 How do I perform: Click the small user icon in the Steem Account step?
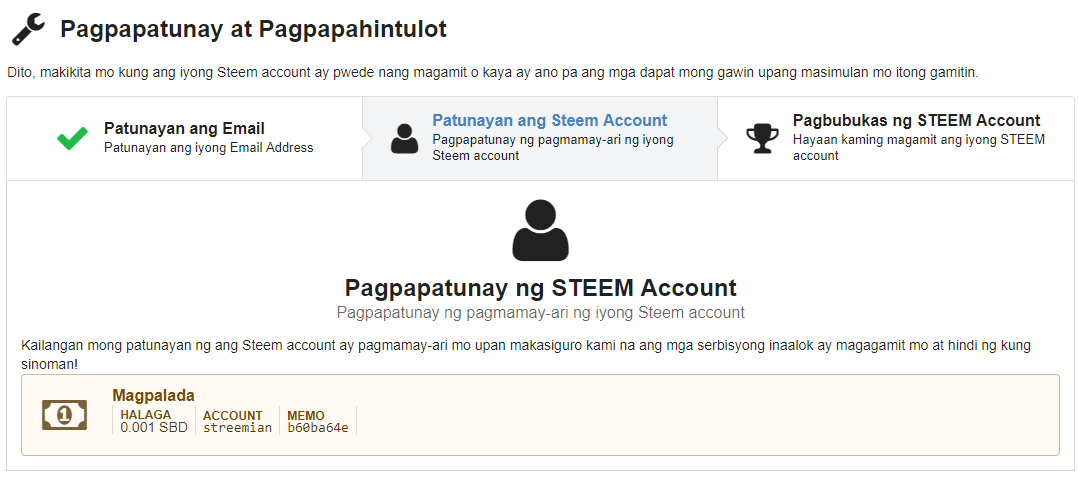coord(404,138)
